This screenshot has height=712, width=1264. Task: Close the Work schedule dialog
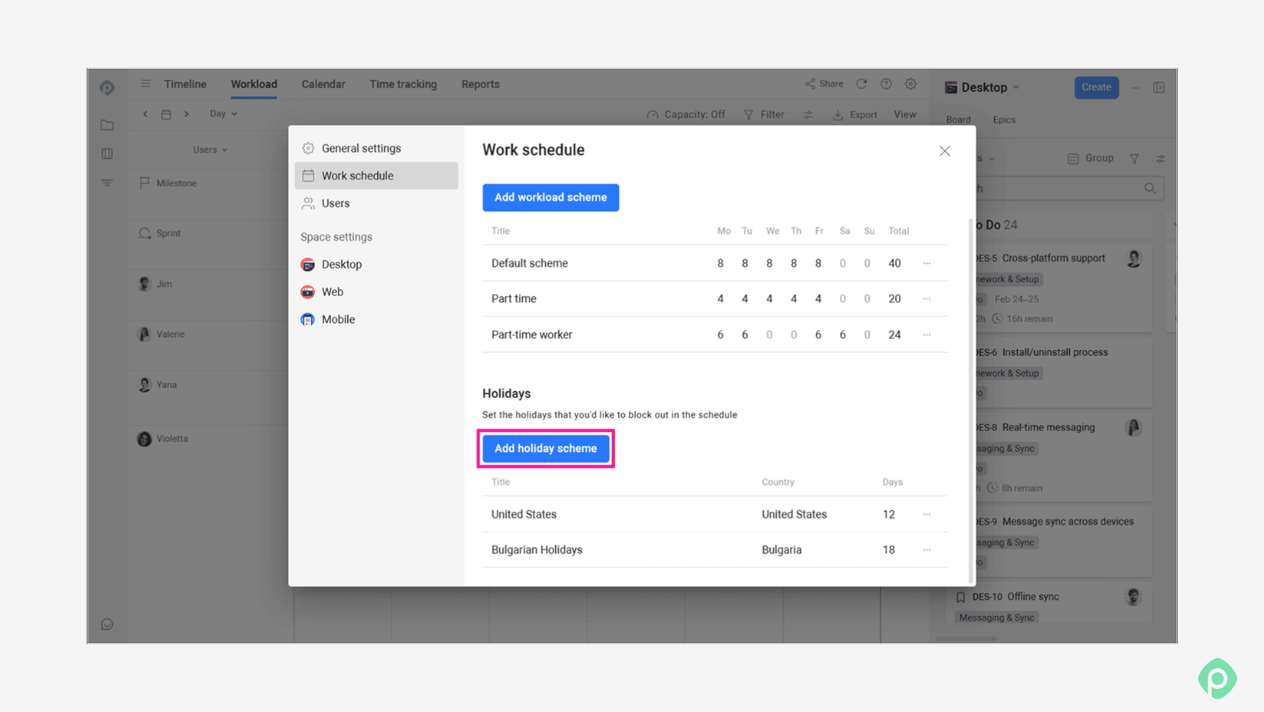coord(944,151)
